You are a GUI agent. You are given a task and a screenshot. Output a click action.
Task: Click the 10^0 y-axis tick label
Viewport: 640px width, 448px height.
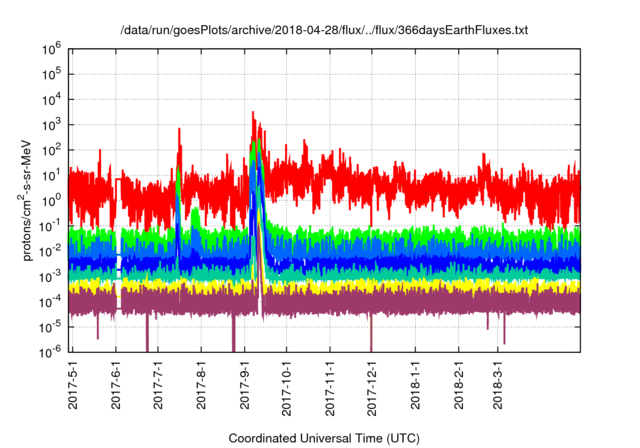(52, 199)
